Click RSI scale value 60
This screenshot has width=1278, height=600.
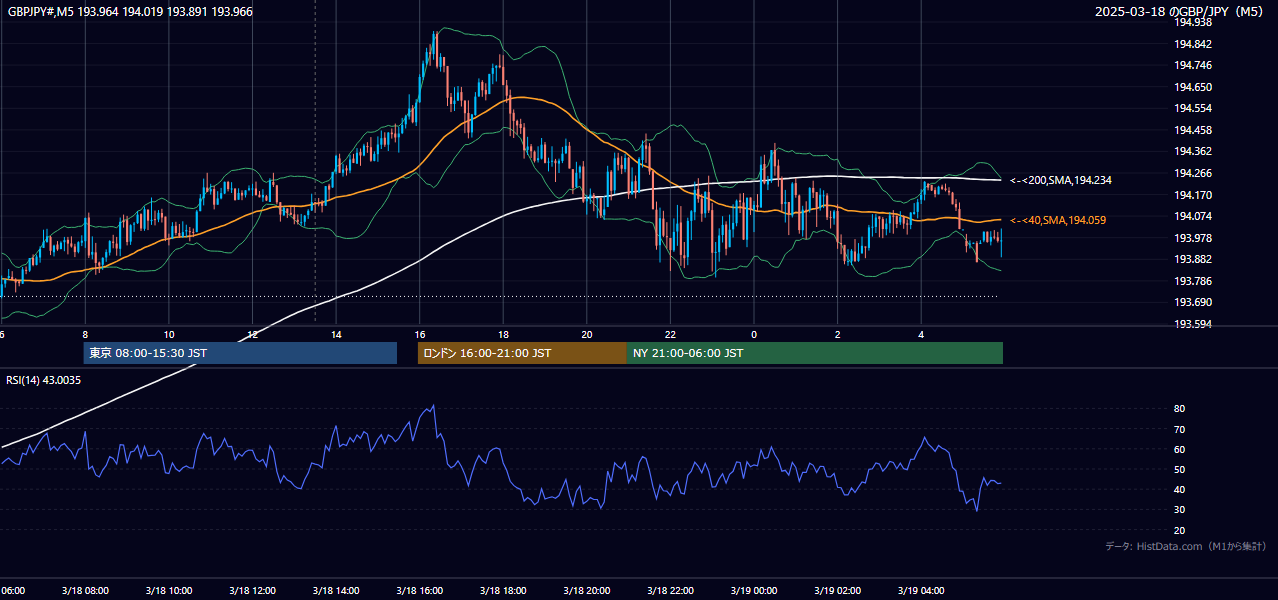[1179, 449]
